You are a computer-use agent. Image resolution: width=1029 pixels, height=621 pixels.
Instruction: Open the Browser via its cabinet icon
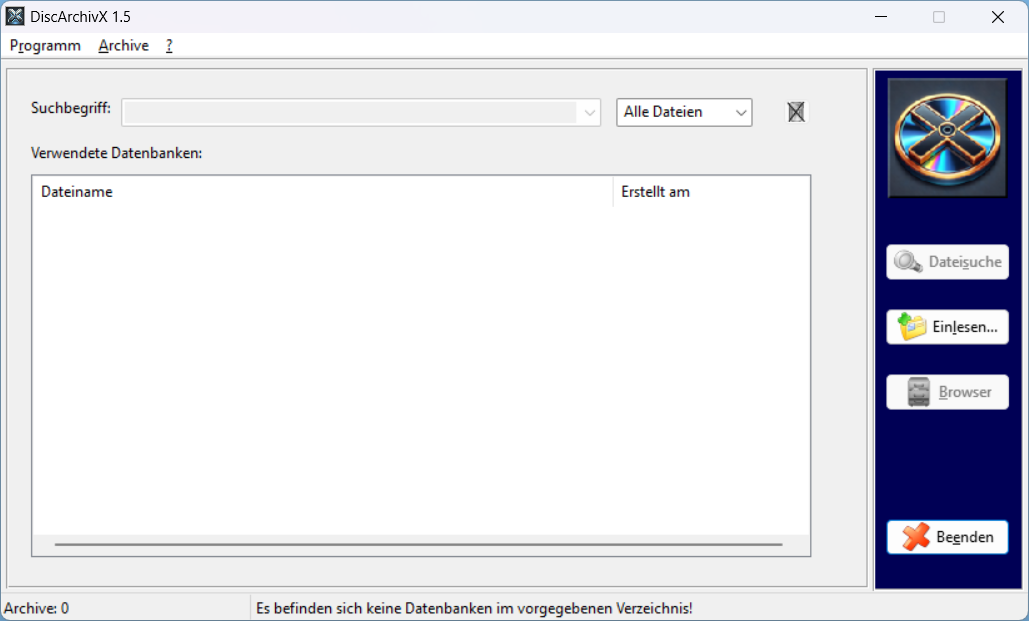point(947,392)
